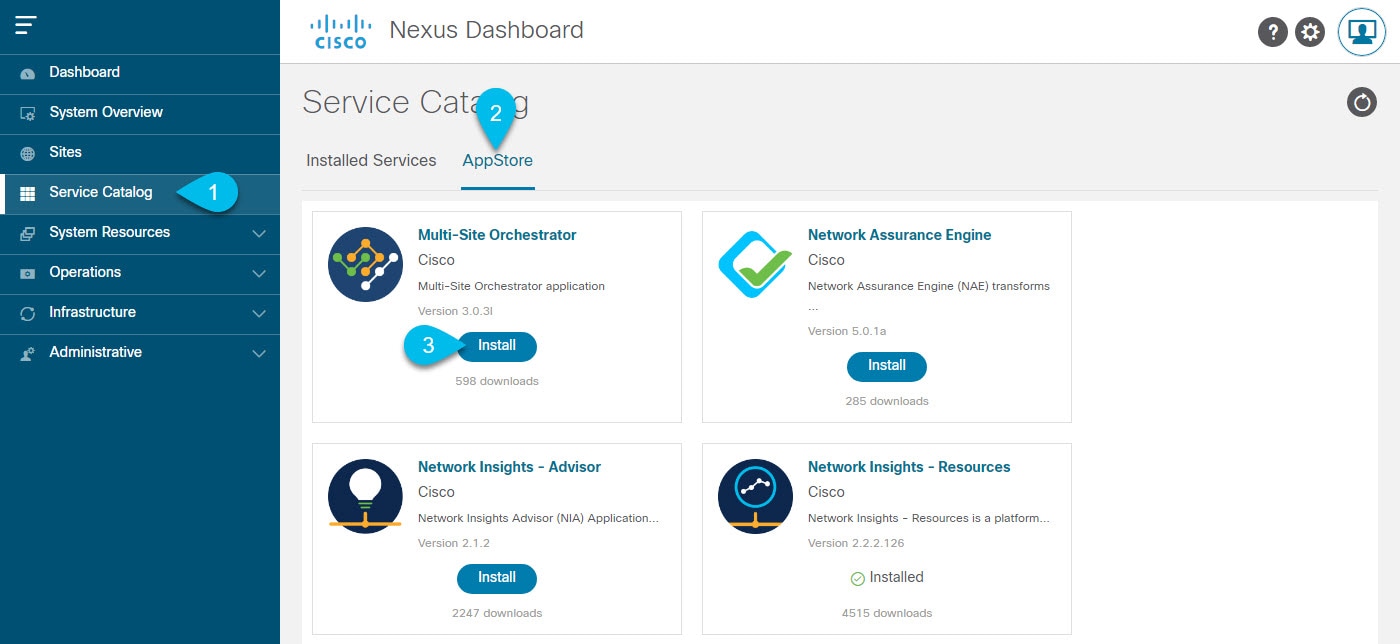Expand the Infrastructure menu chevron

[259, 313]
